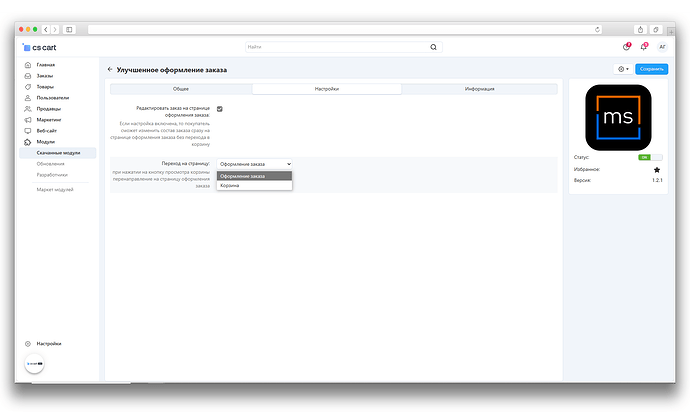The height and width of the screenshot is (412, 690).
Task: Choose Оформление заказа in the dropdown list
Action: [x=254, y=176]
